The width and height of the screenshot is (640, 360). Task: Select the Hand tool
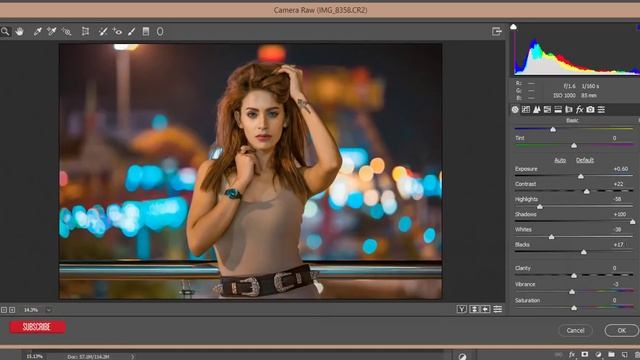(19, 31)
